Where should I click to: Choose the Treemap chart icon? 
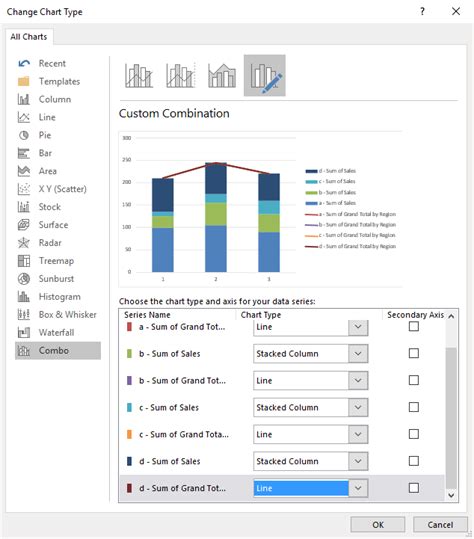click(x=24, y=261)
